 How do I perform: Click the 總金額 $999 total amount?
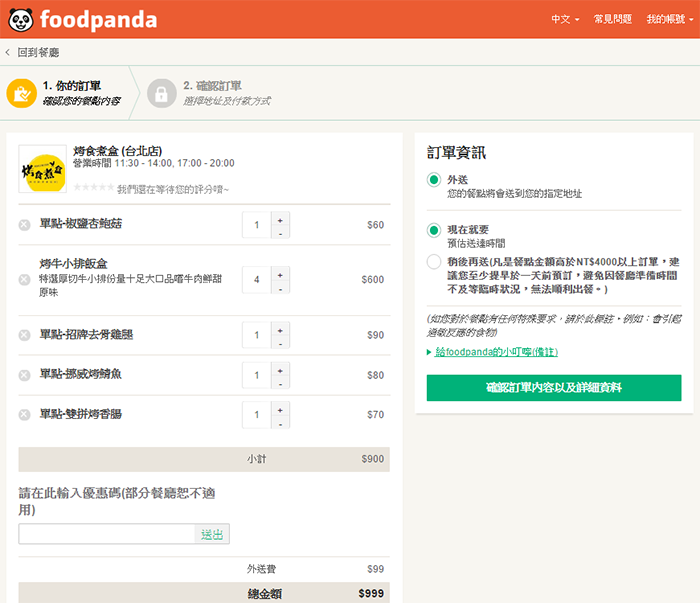pyautogui.click(x=371, y=594)
